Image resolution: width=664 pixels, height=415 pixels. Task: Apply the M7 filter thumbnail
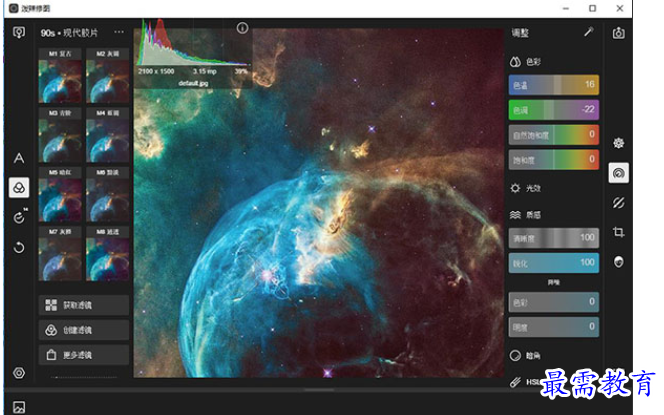[60, 254]
